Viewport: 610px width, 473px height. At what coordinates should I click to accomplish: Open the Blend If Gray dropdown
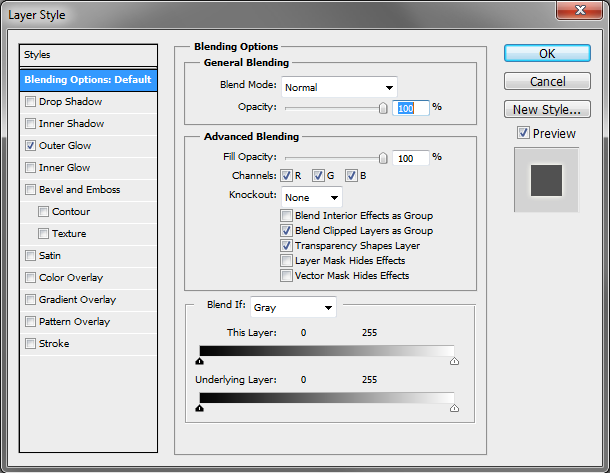pyautogui.click(x=293, y=307)
